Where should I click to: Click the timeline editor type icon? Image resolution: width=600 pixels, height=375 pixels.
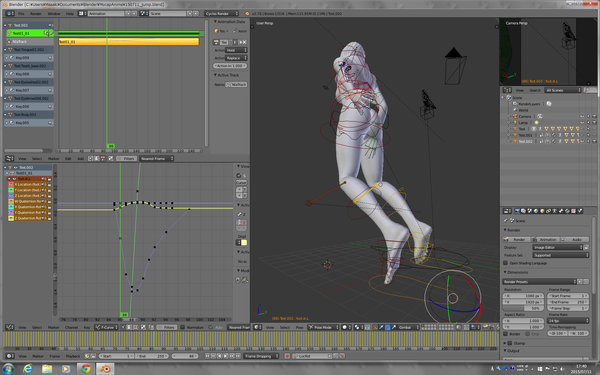click(x=10, y=356)
